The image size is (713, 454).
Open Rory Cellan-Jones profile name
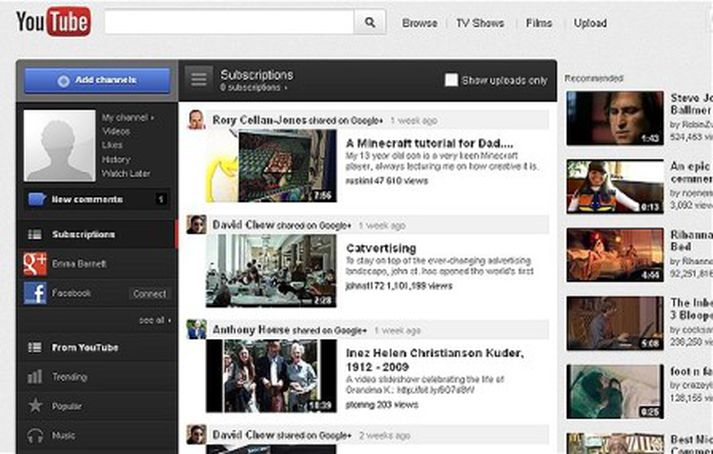pos(260,120)
